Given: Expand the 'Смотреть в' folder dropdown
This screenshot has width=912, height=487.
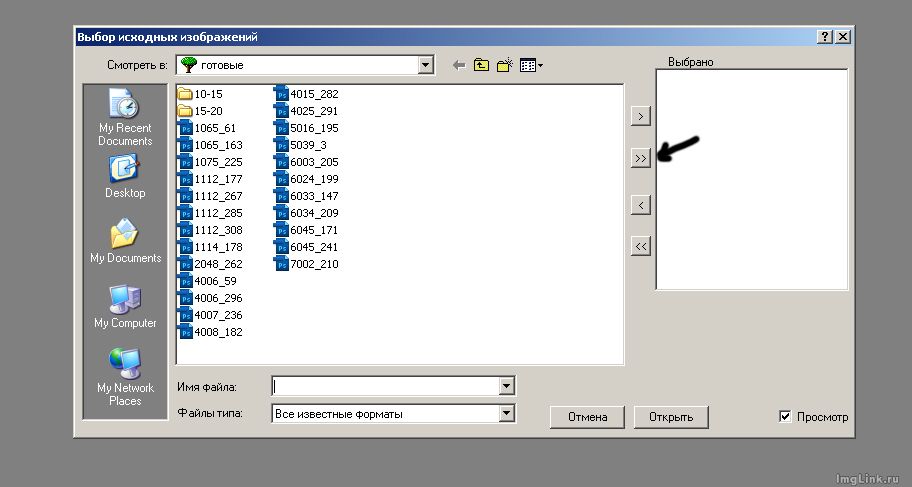Looking at the screenshot, I should coord(426,65).
